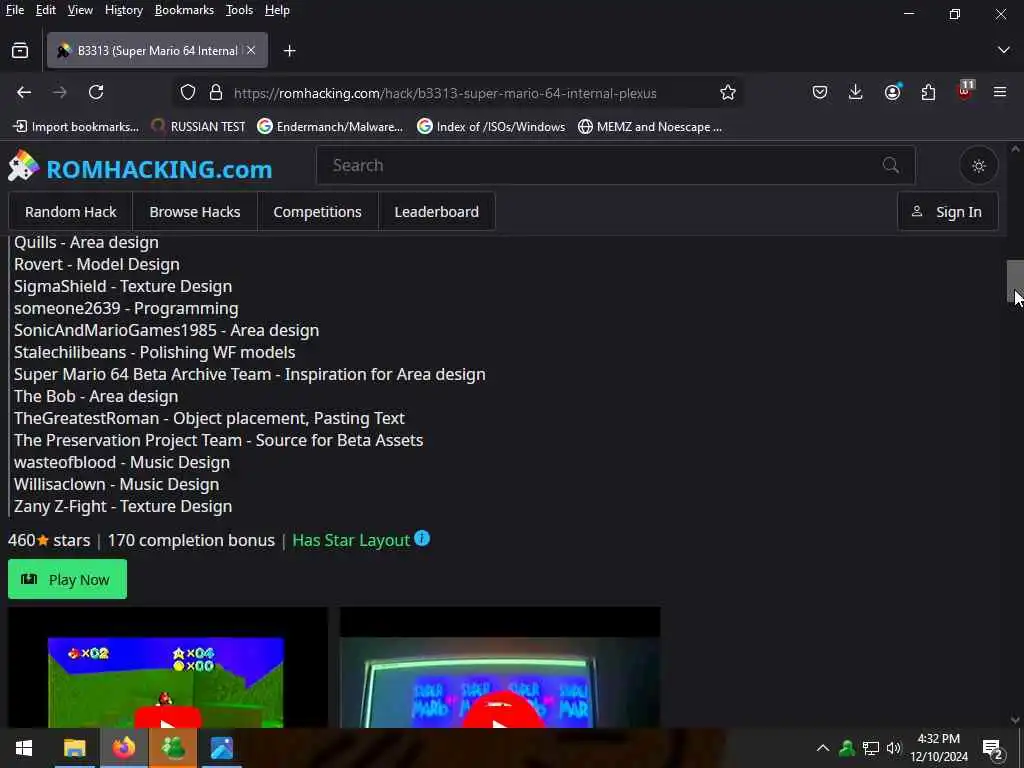Screen dimensions: 1024x768
Task: Click the Has Star Layout link
Action: pyautogui.click(x=351, y=540)
